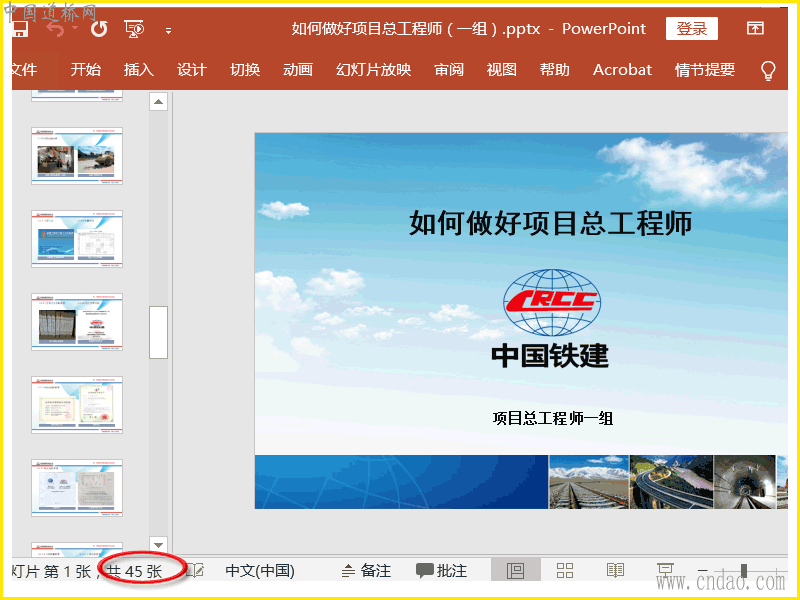The height and width of the screenshot is (600, 800).
Task: Click the 登录 sign-in button
Action: pyautogui.click(x=691, y=29)
